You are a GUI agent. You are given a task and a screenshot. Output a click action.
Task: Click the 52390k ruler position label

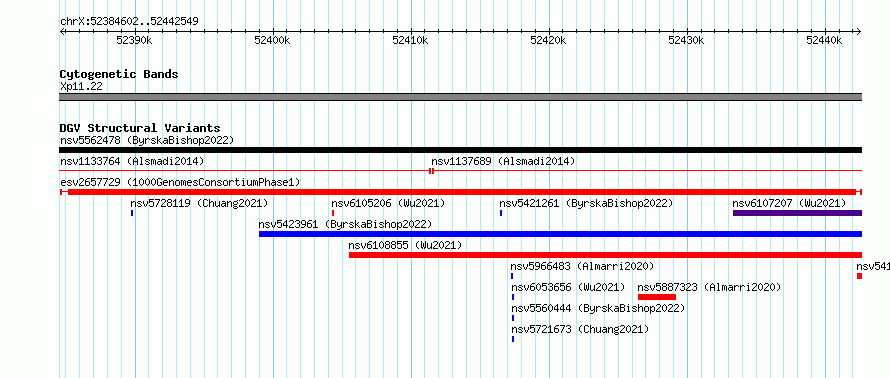(134, 40)
